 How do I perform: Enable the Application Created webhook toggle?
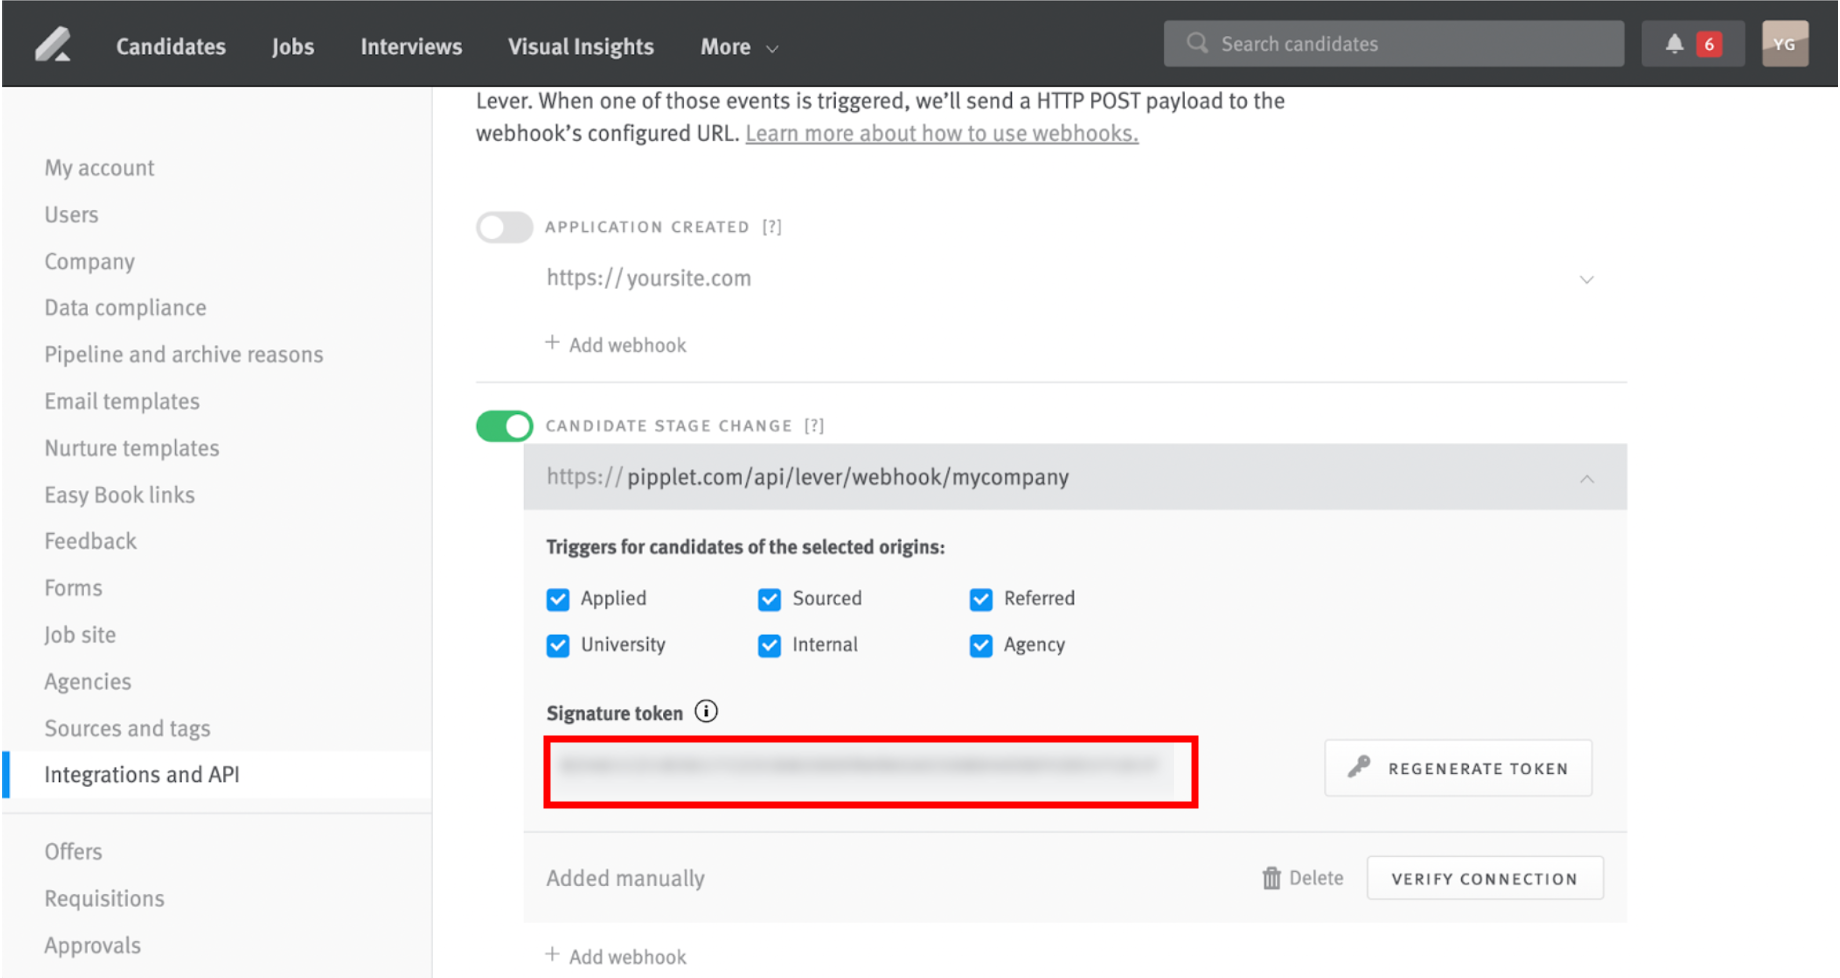pos(503,227)
